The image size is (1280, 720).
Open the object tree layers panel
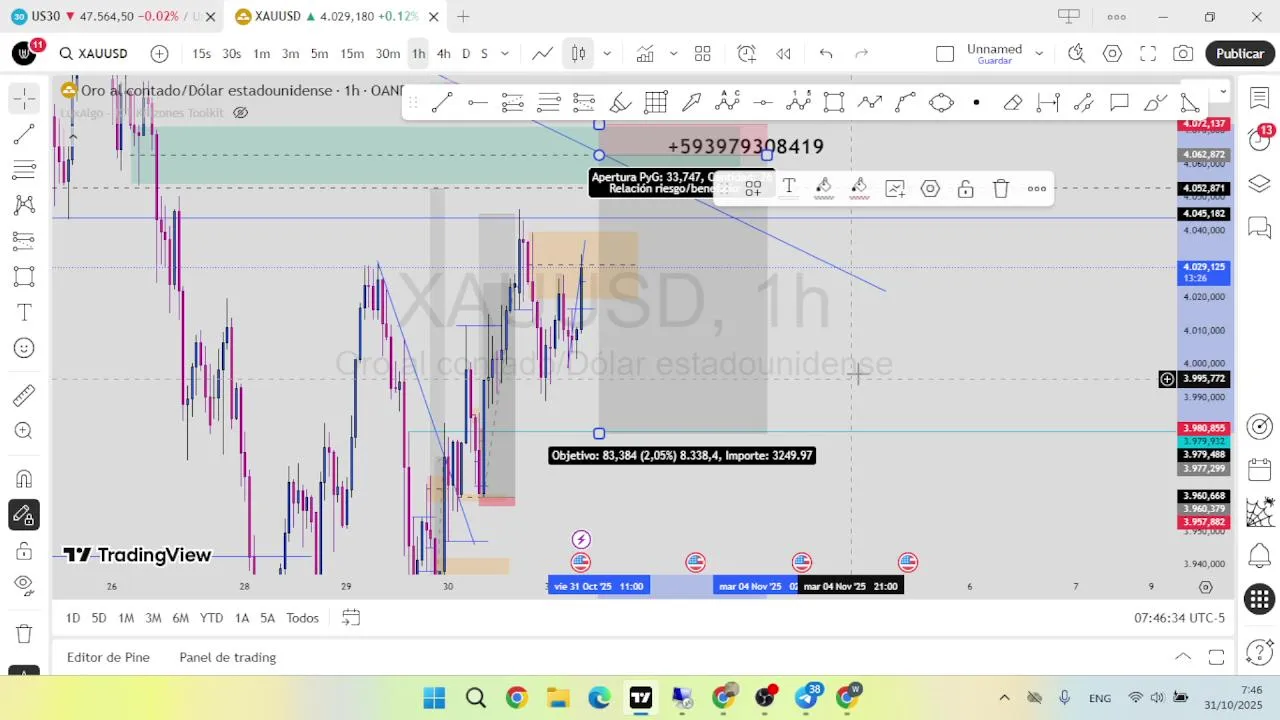tap(1259, 183)
